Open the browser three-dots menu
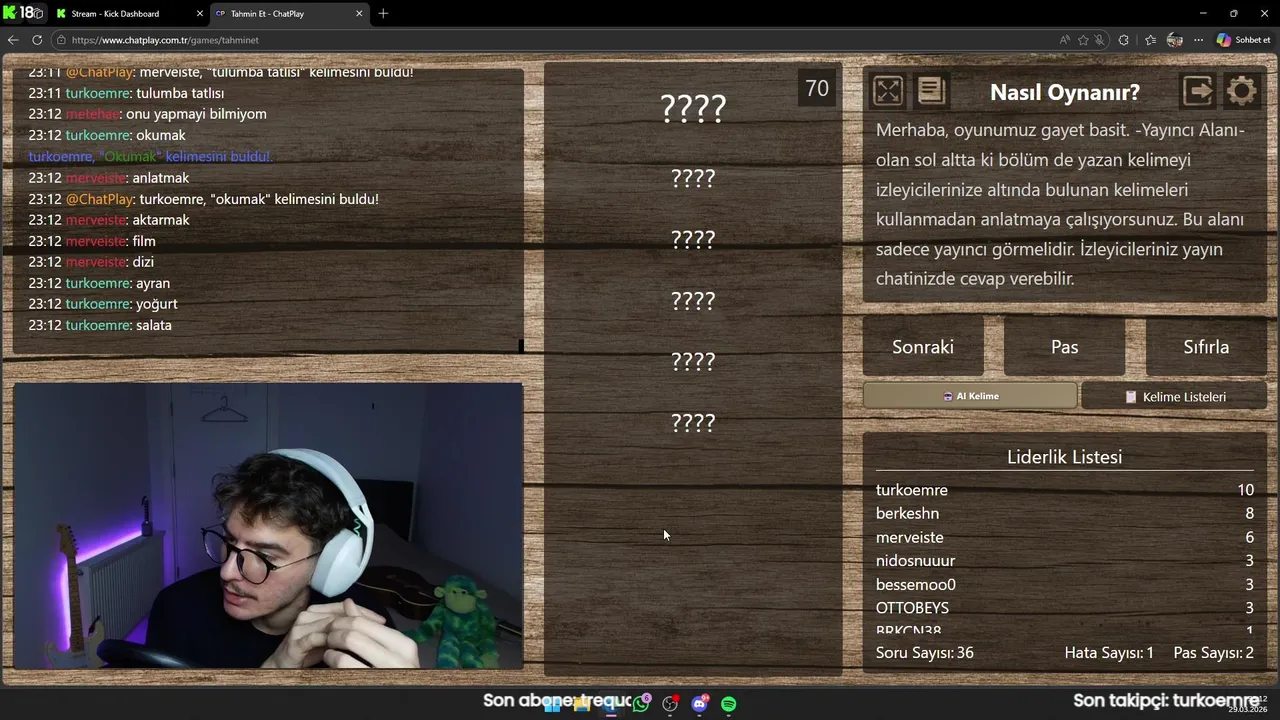1280x720 pixels. [x=1199, y=40]
